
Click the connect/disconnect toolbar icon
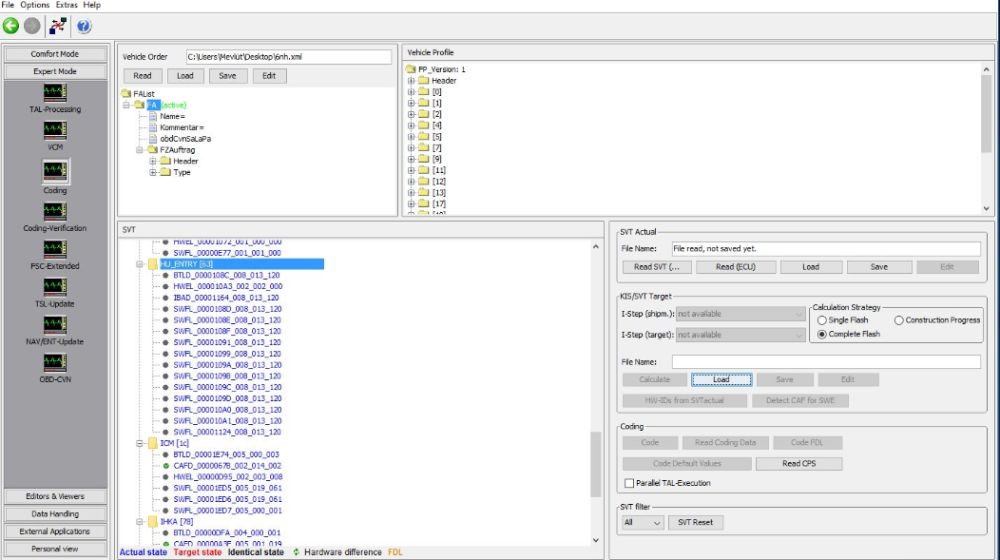[x=58, y=26]
